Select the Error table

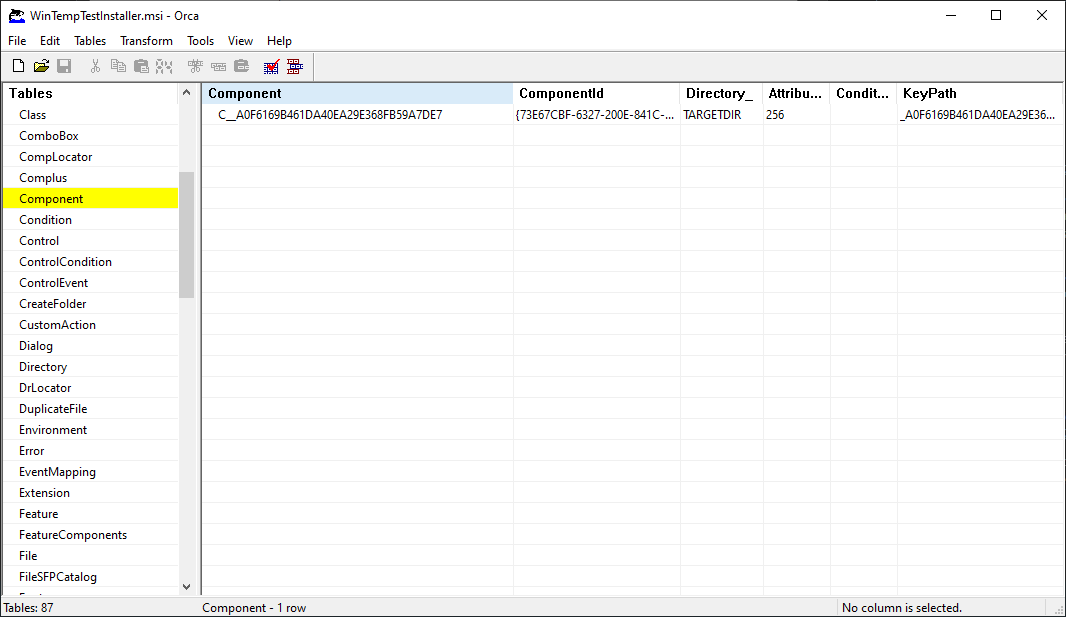click(x=90, y=451)
